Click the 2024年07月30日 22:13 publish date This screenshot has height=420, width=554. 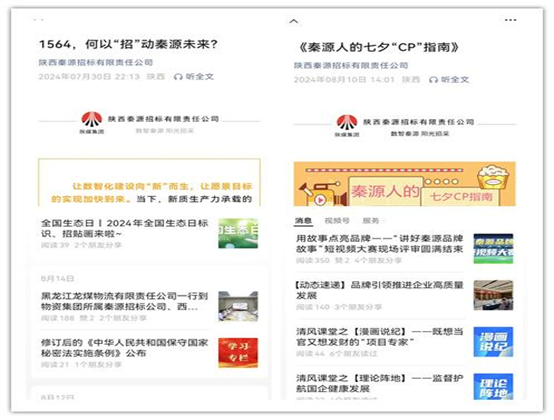(x=89, y=77)
